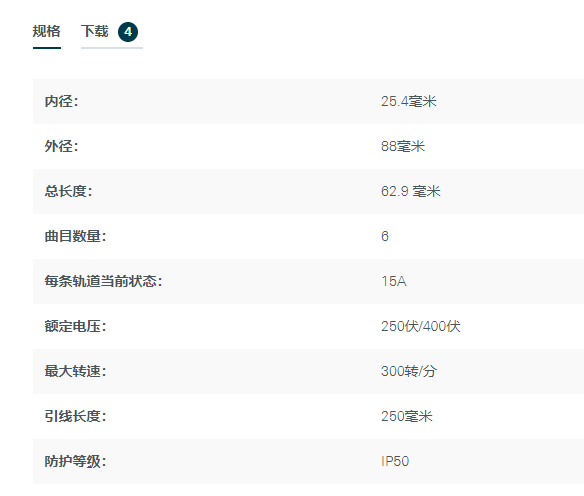Select the 内径 label
The width and height of the screenshot is (584, 496).
click(61, 101)
